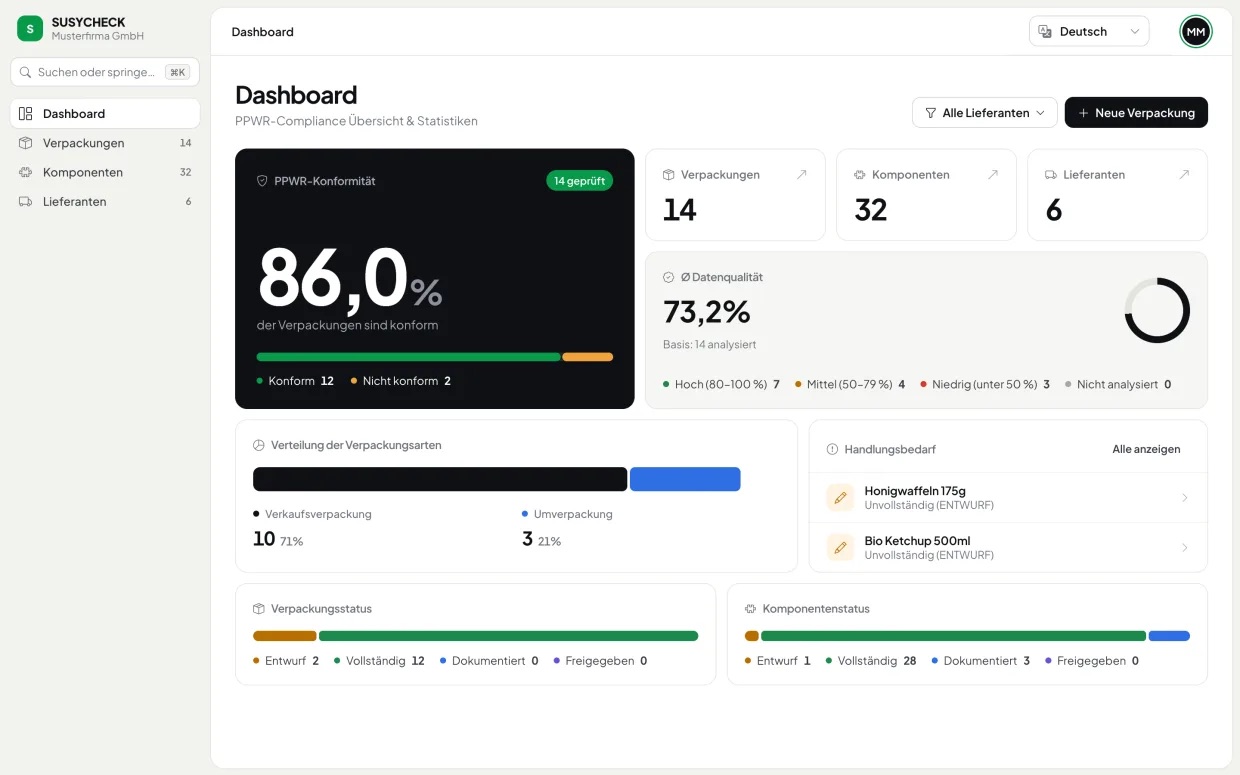
Task: Click the green SUSYCHECK logo icon
Action: [30, 28]
